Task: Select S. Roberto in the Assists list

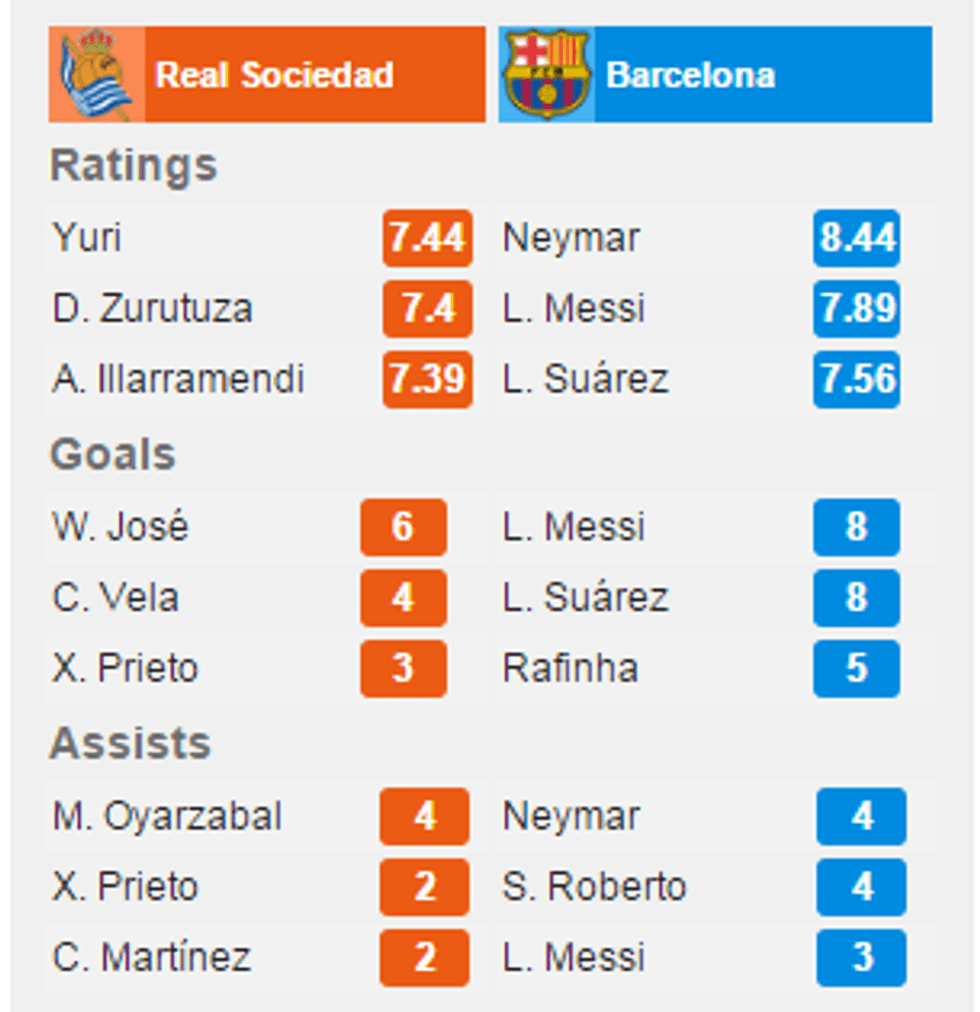Action: click(595, 887)
